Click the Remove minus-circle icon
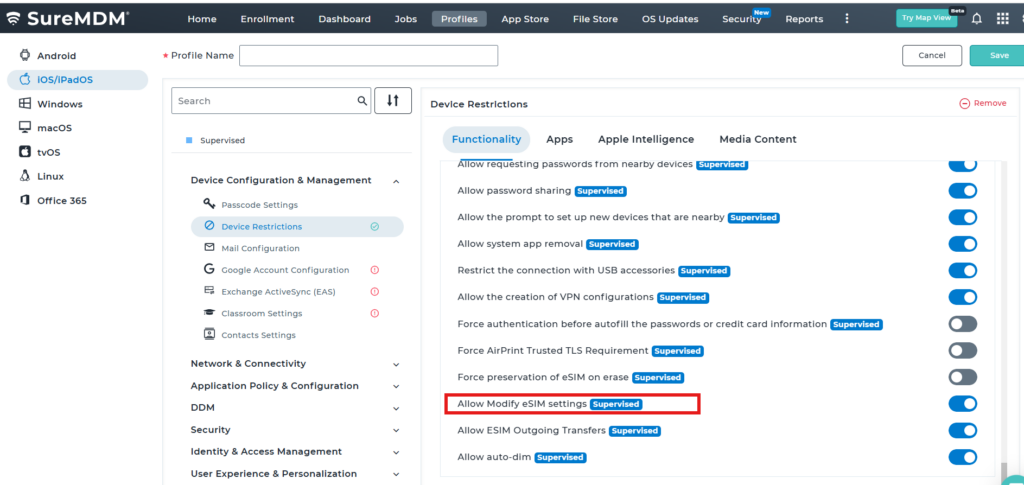1024x485 pixels. point(965,103)
